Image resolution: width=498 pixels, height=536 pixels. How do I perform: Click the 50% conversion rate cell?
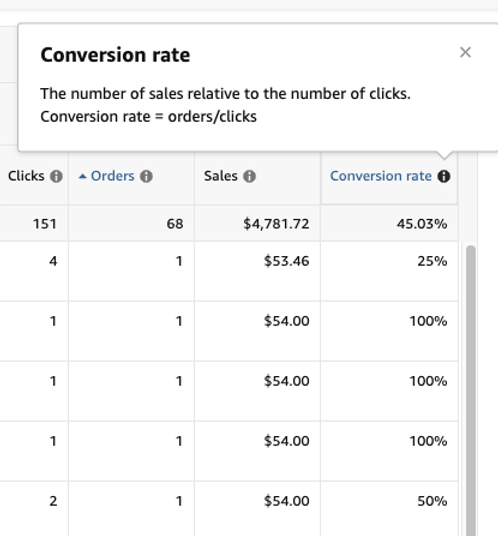(x=389, y=509)
